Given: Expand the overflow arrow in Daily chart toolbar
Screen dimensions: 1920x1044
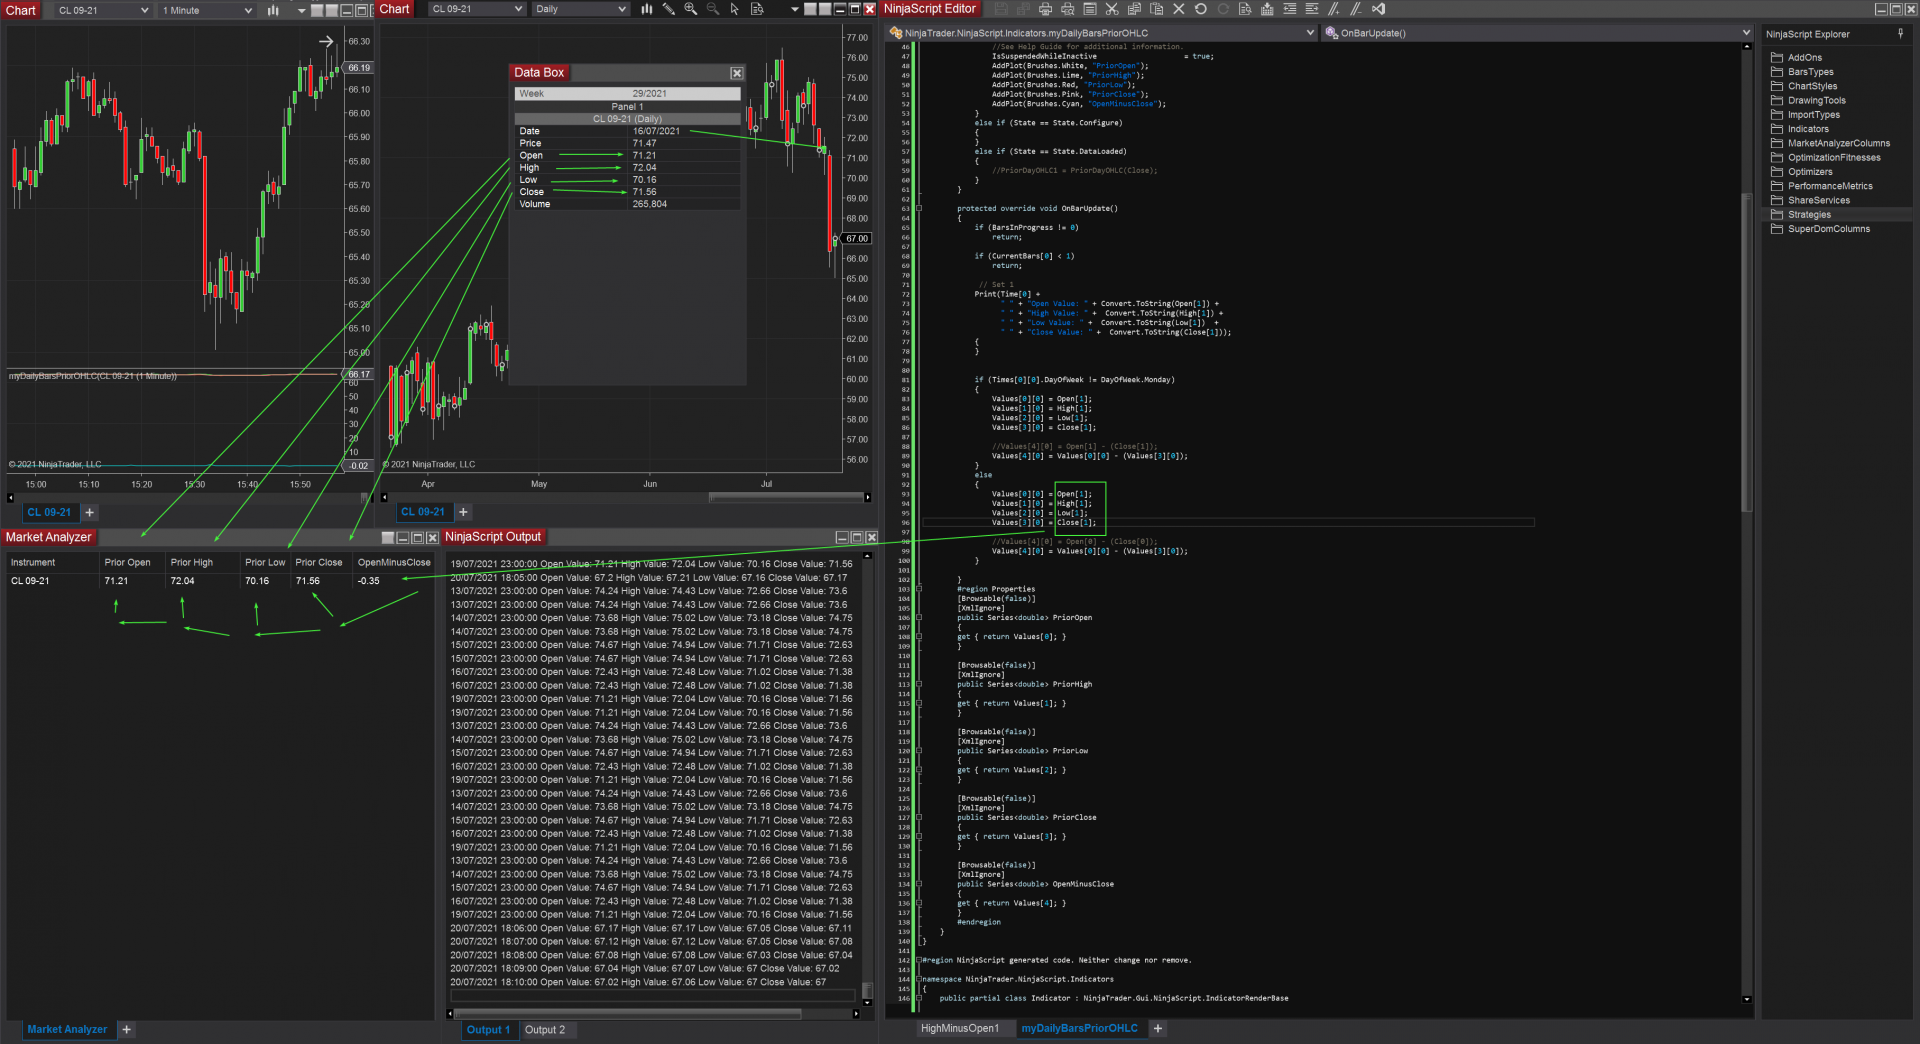Looking at the screenshot, I should pos(795,9).
